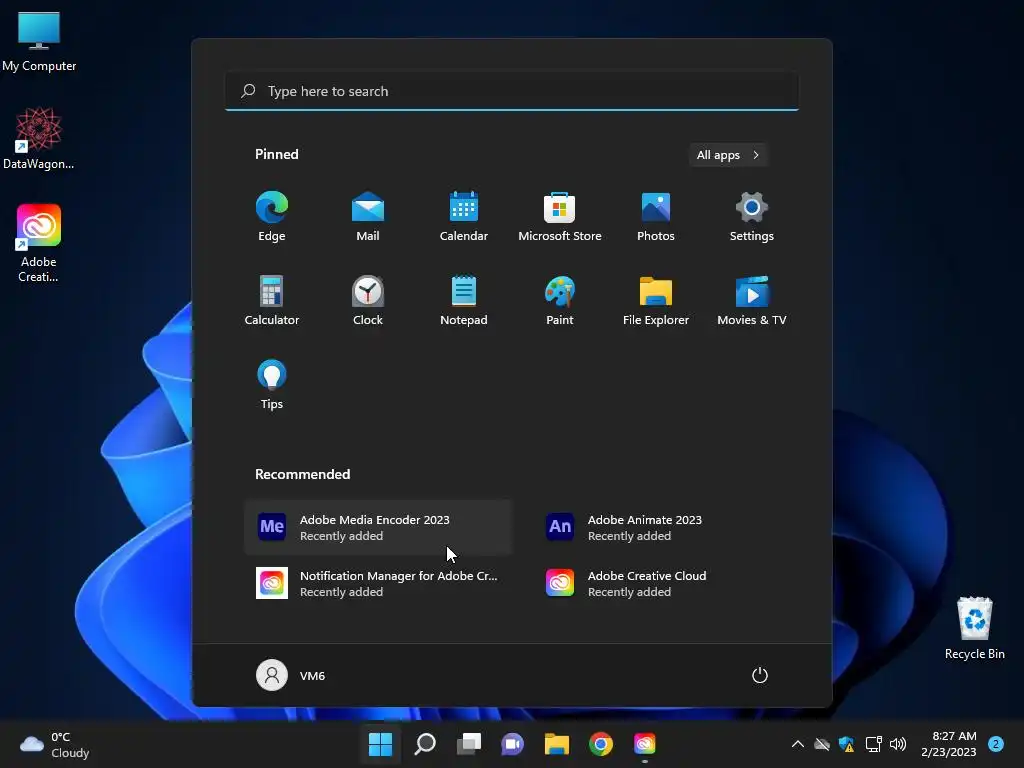This screenshot has width=1024, height=768.
Task: Launch the Photos app
Action: 656,217
